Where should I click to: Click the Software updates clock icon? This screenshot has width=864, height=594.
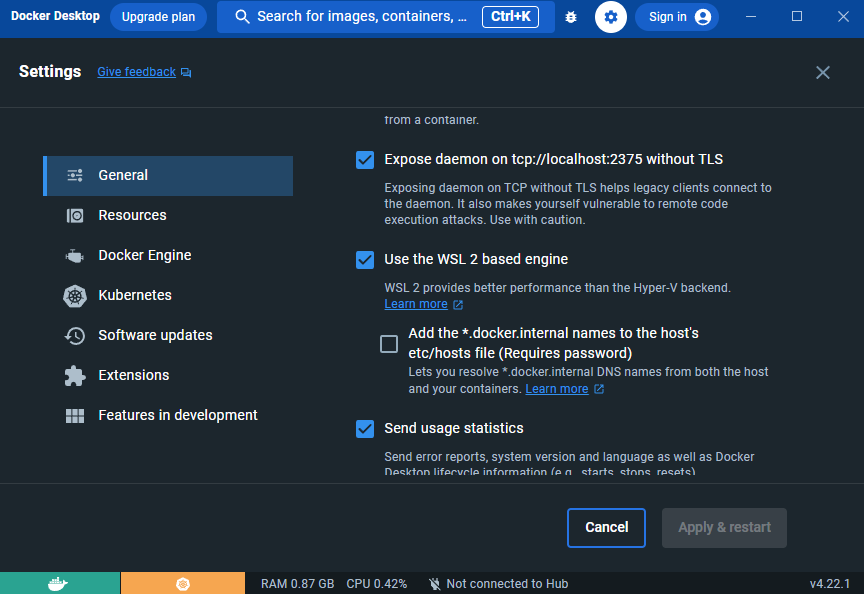[x=75, y=336]
